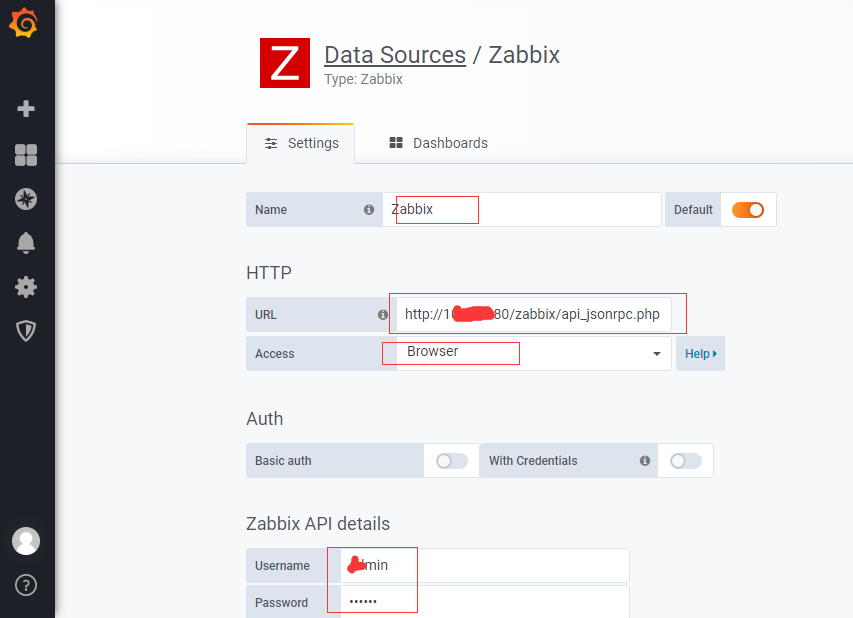Open the Create plus menu

pyautogui.click(x=26, y=109)
